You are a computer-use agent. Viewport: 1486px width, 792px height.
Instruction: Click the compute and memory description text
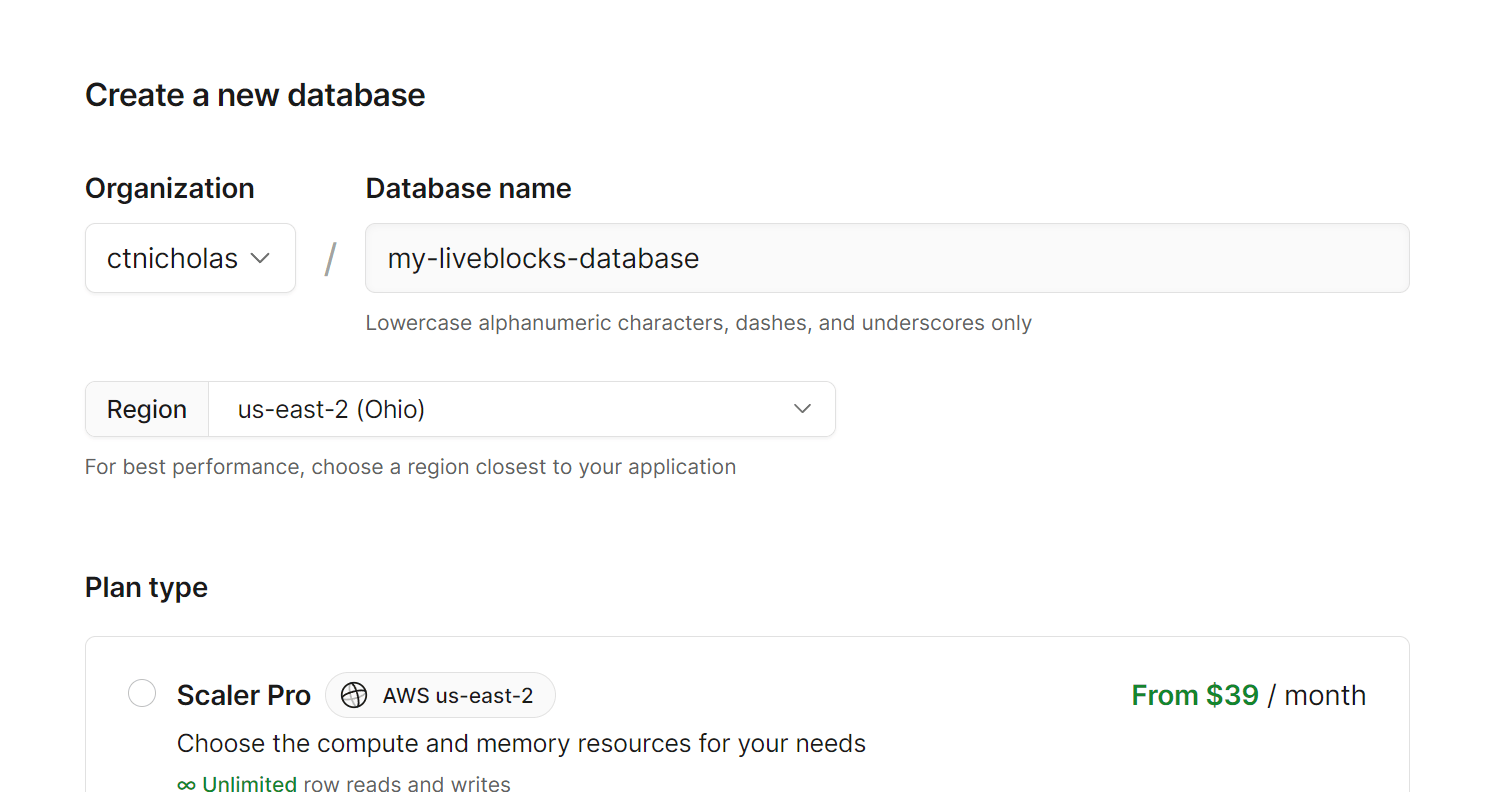[x=521, y=743]
